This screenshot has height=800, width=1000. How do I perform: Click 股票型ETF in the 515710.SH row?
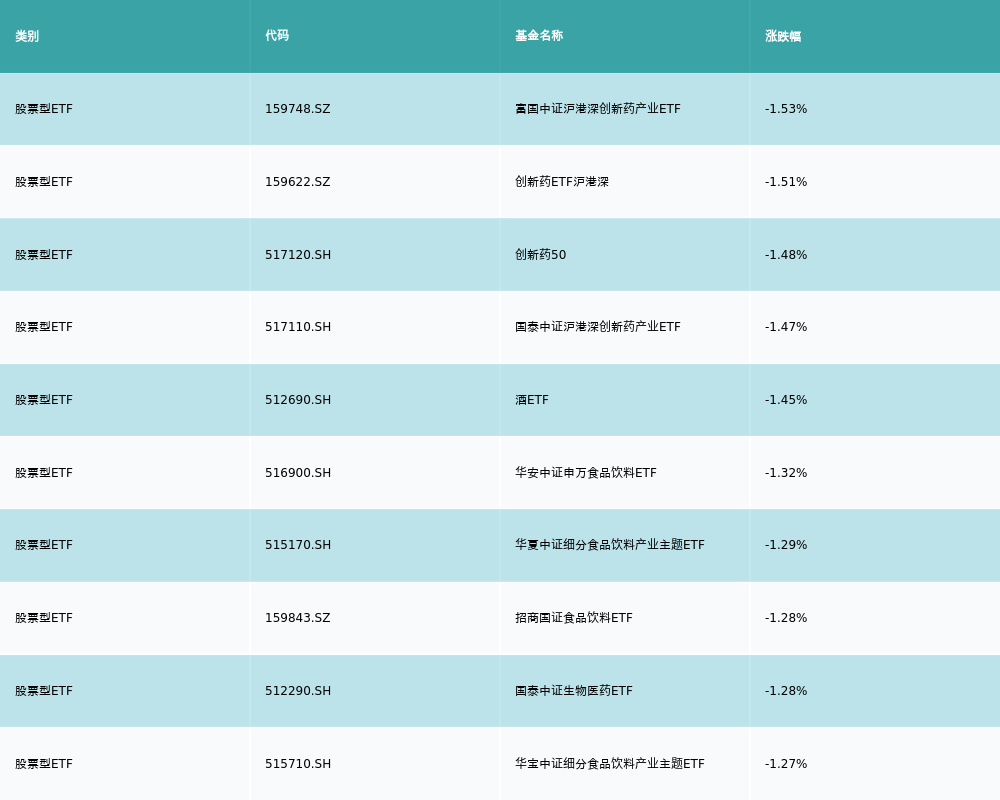click(44, 764)
